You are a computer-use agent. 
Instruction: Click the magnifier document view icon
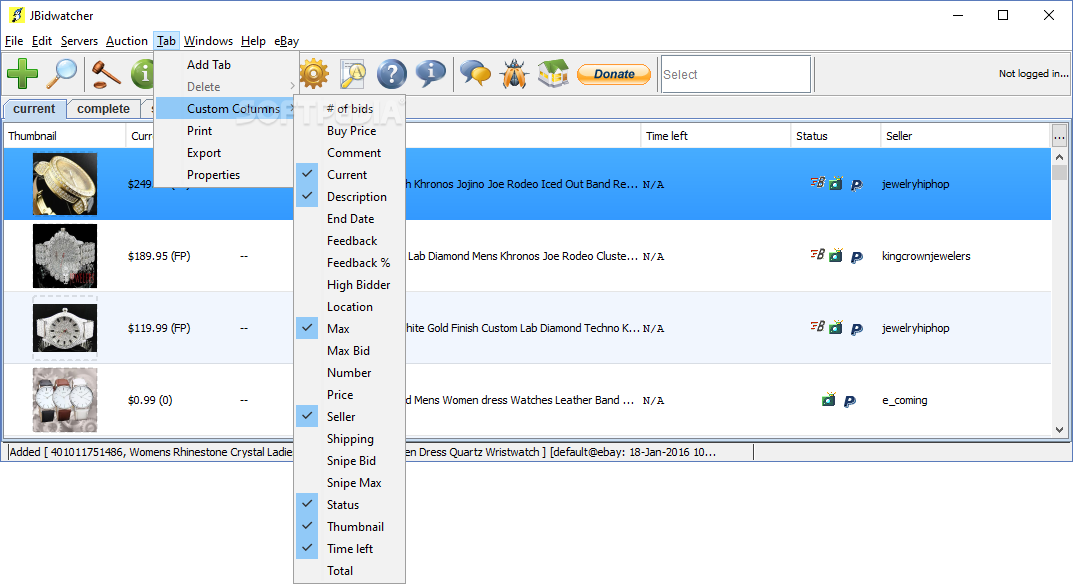tap(353, 74)
